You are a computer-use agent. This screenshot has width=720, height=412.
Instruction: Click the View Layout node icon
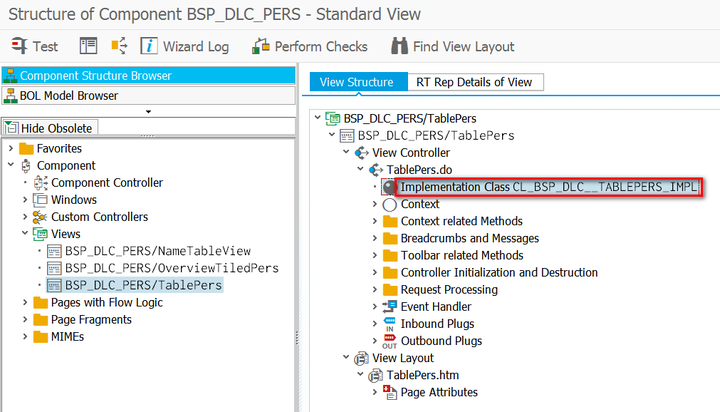click(x=361, y=358)
